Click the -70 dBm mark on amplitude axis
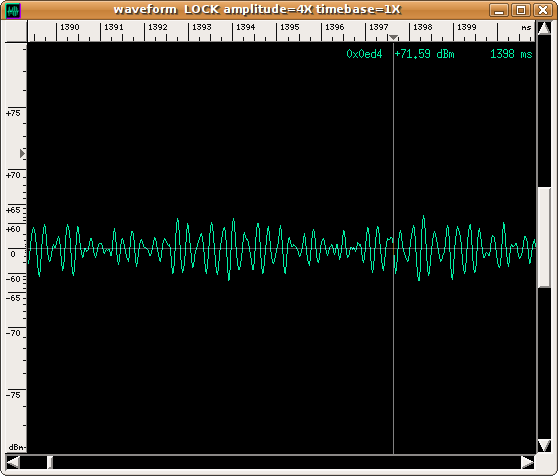This screenshot has height=476, width=558. 13,333
